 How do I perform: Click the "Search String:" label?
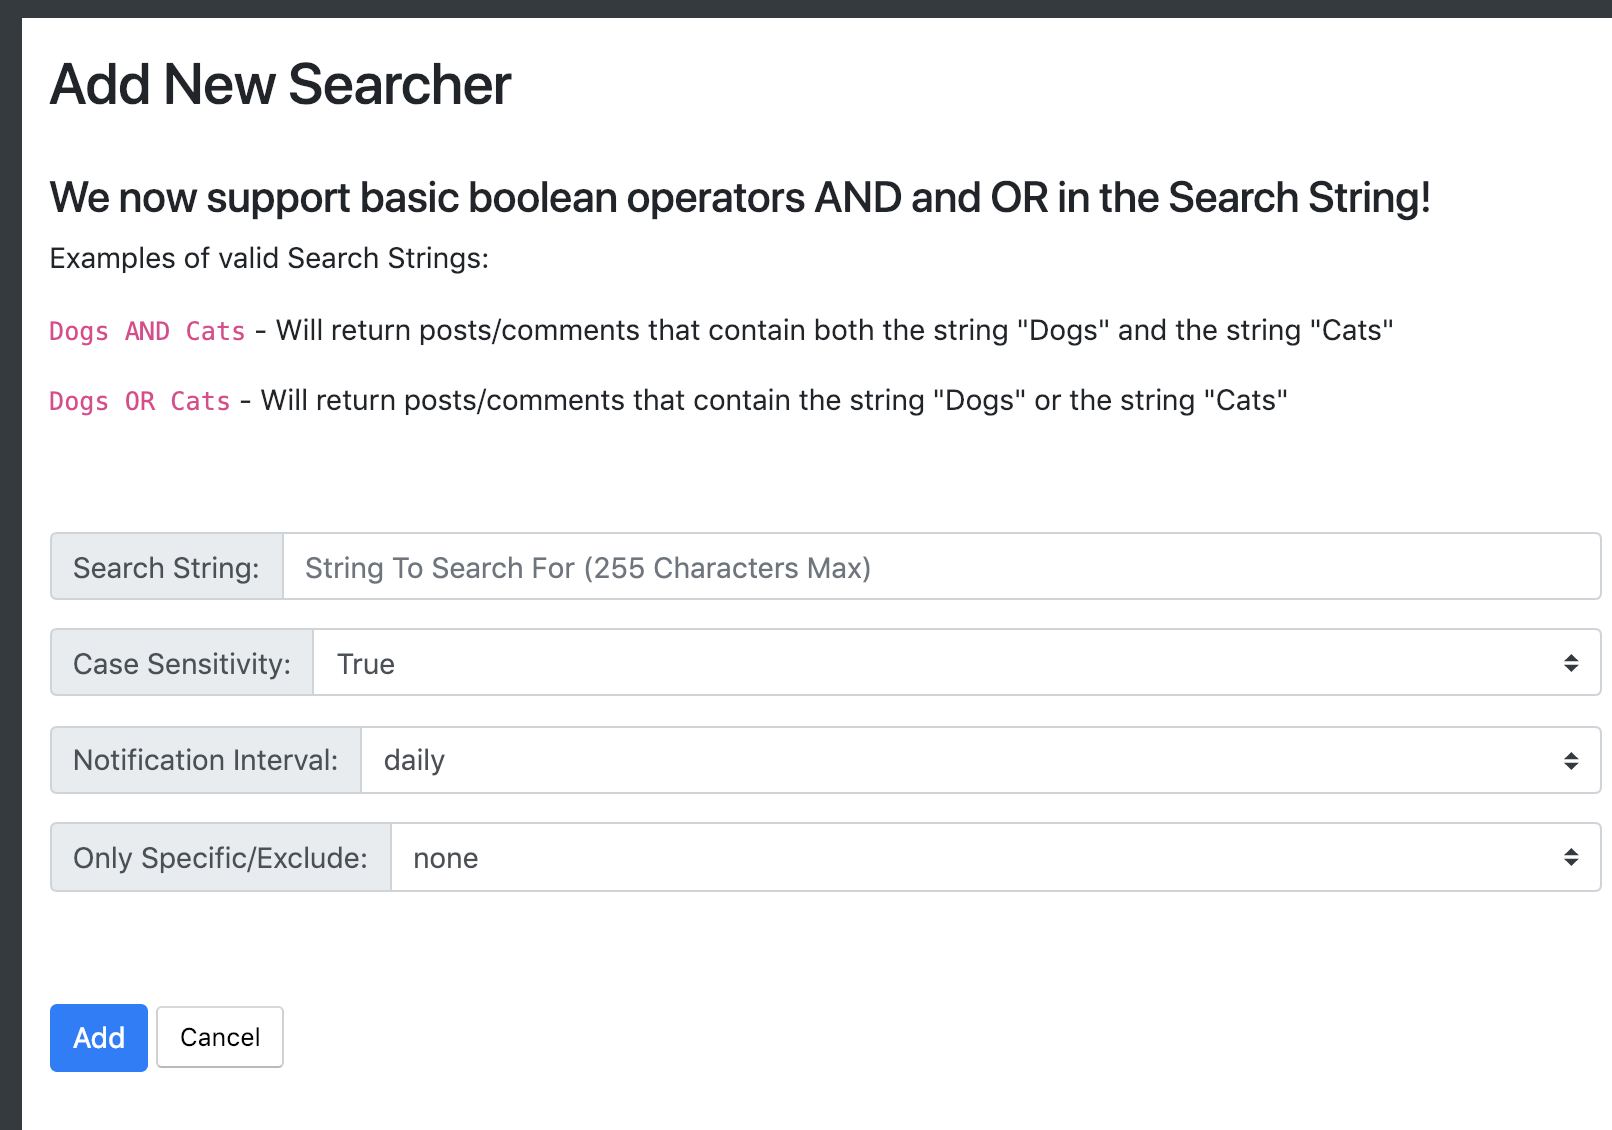(166, 567)
